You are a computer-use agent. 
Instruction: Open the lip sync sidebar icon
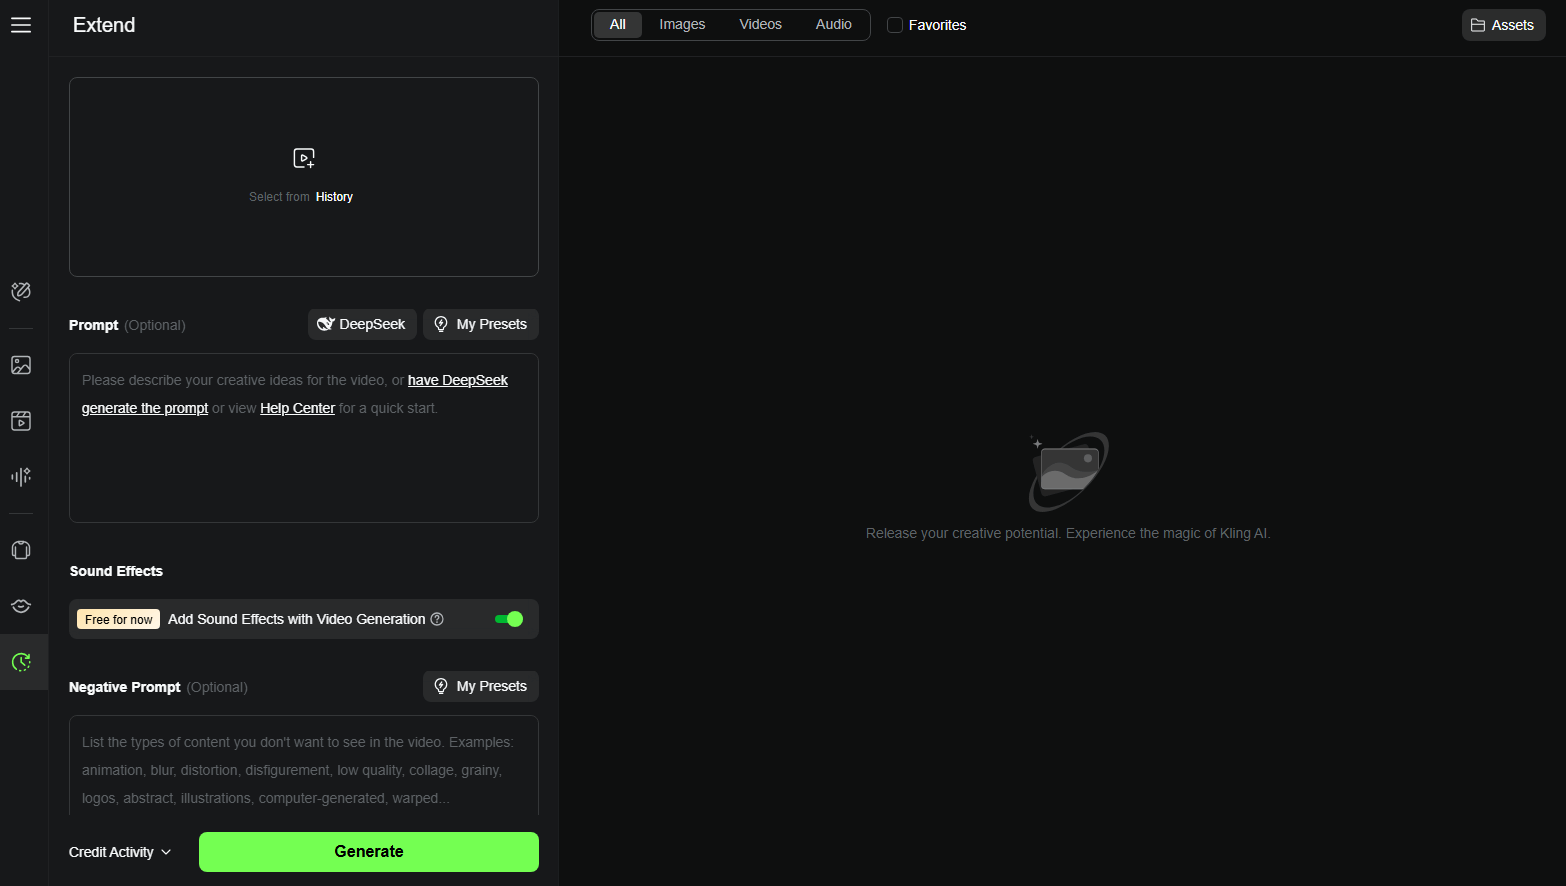[x=21, y=606]
